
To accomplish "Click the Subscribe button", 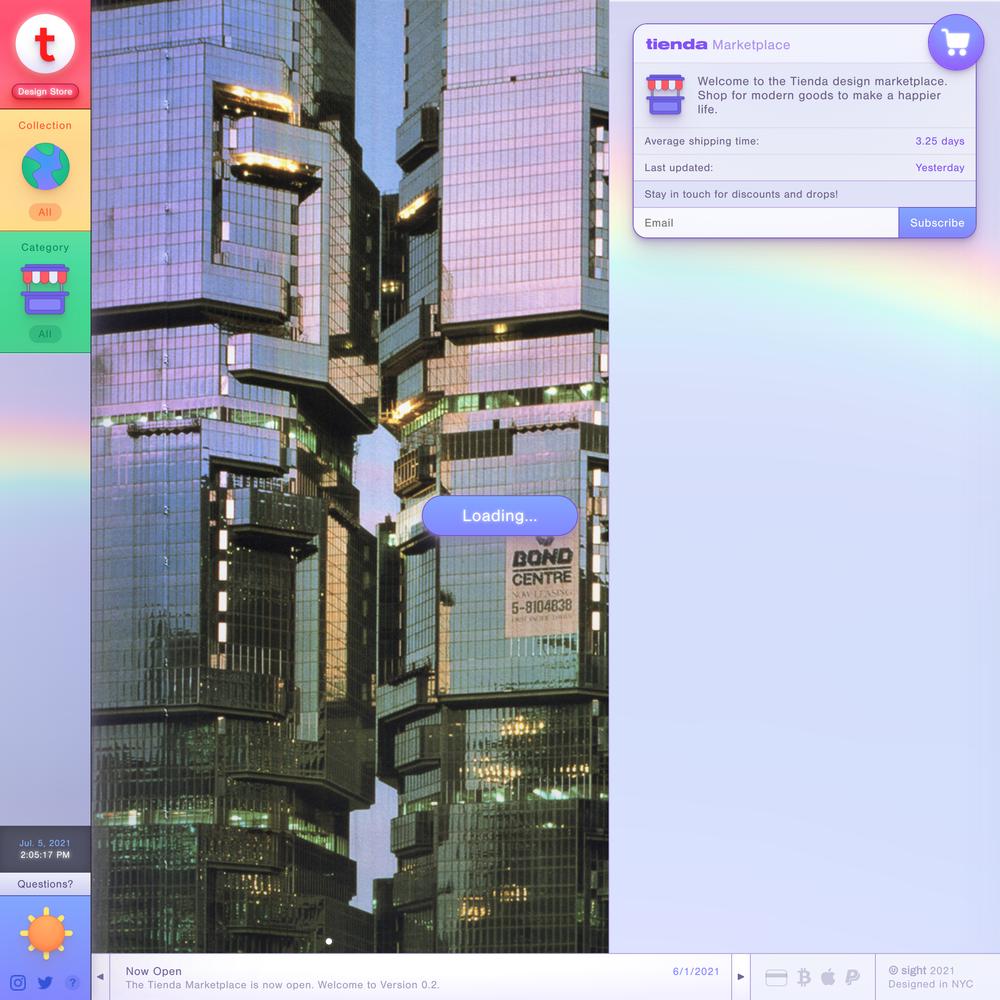I will point(937,223).
